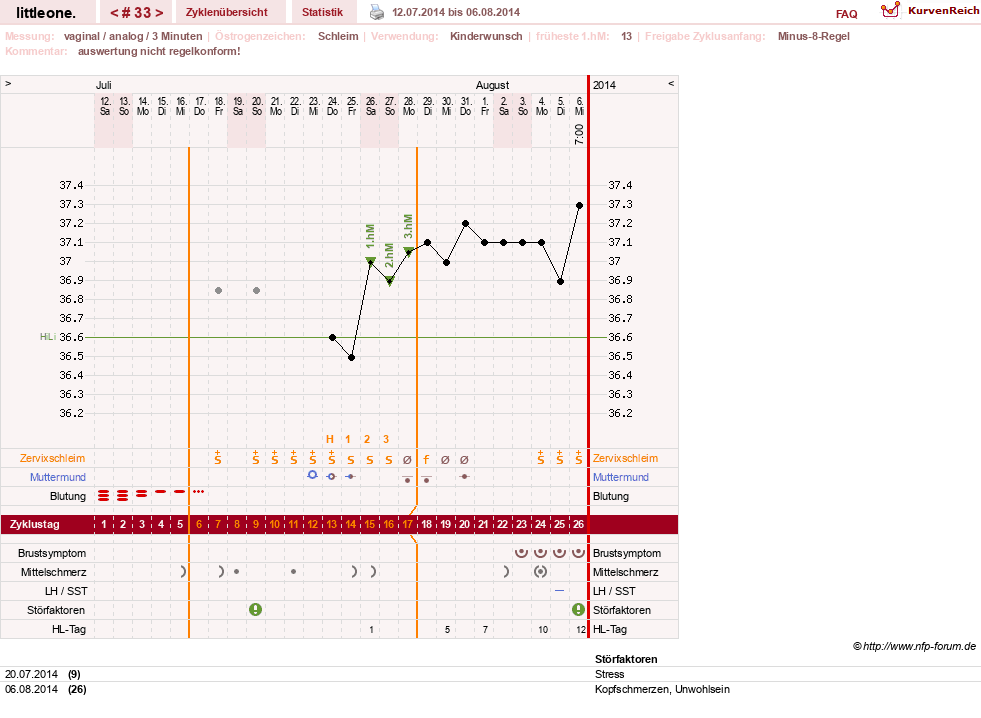The image size is (981, 718).
Task: Click the Mittelschmerz right bracket on day 5
Action: (183, 572)
